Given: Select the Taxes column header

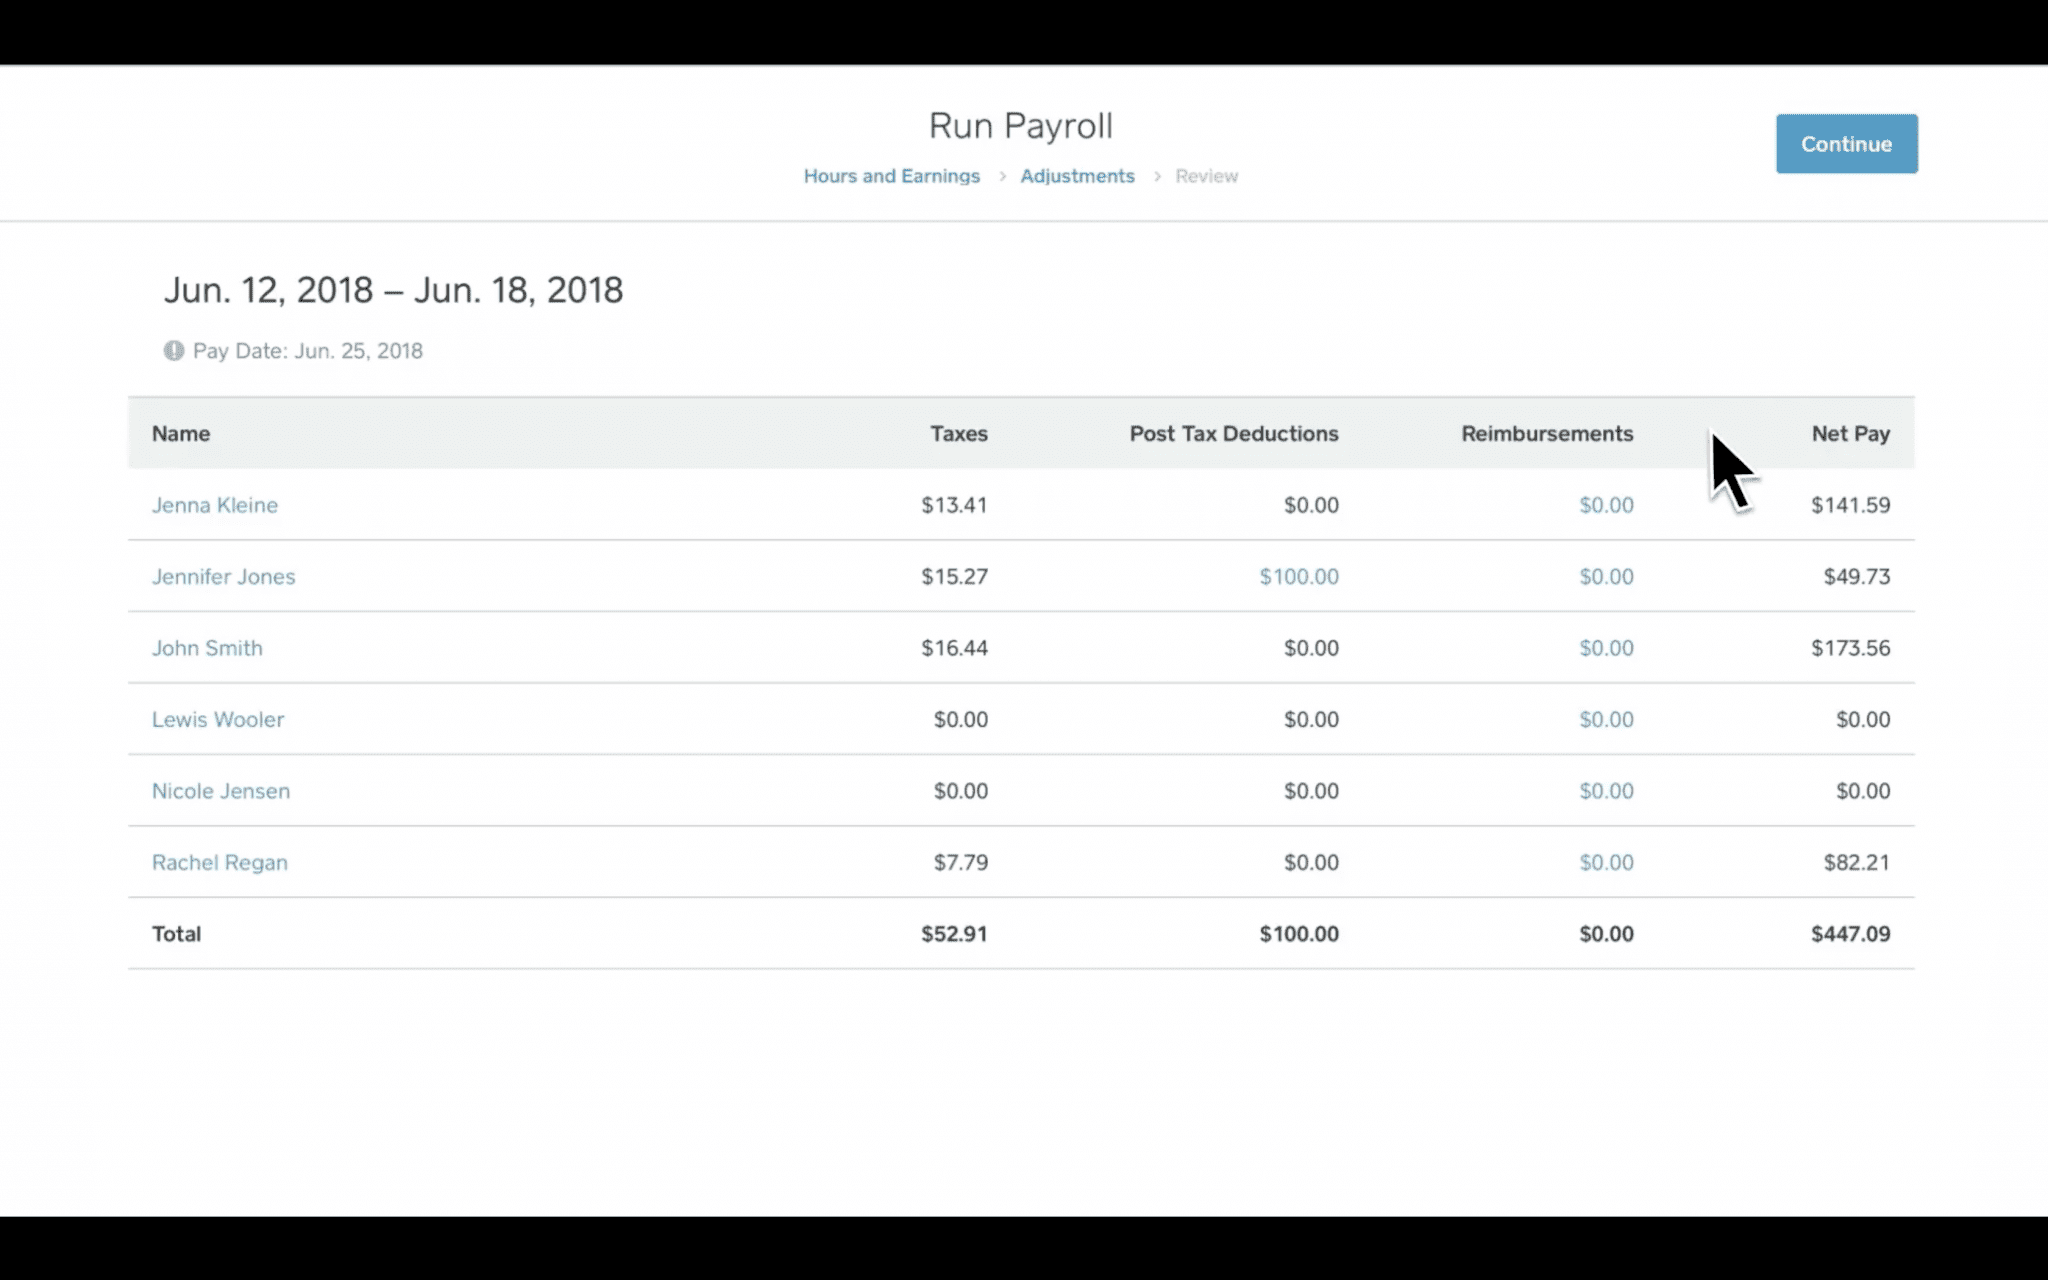Looking at the screenshot, I should coord(958,433).
